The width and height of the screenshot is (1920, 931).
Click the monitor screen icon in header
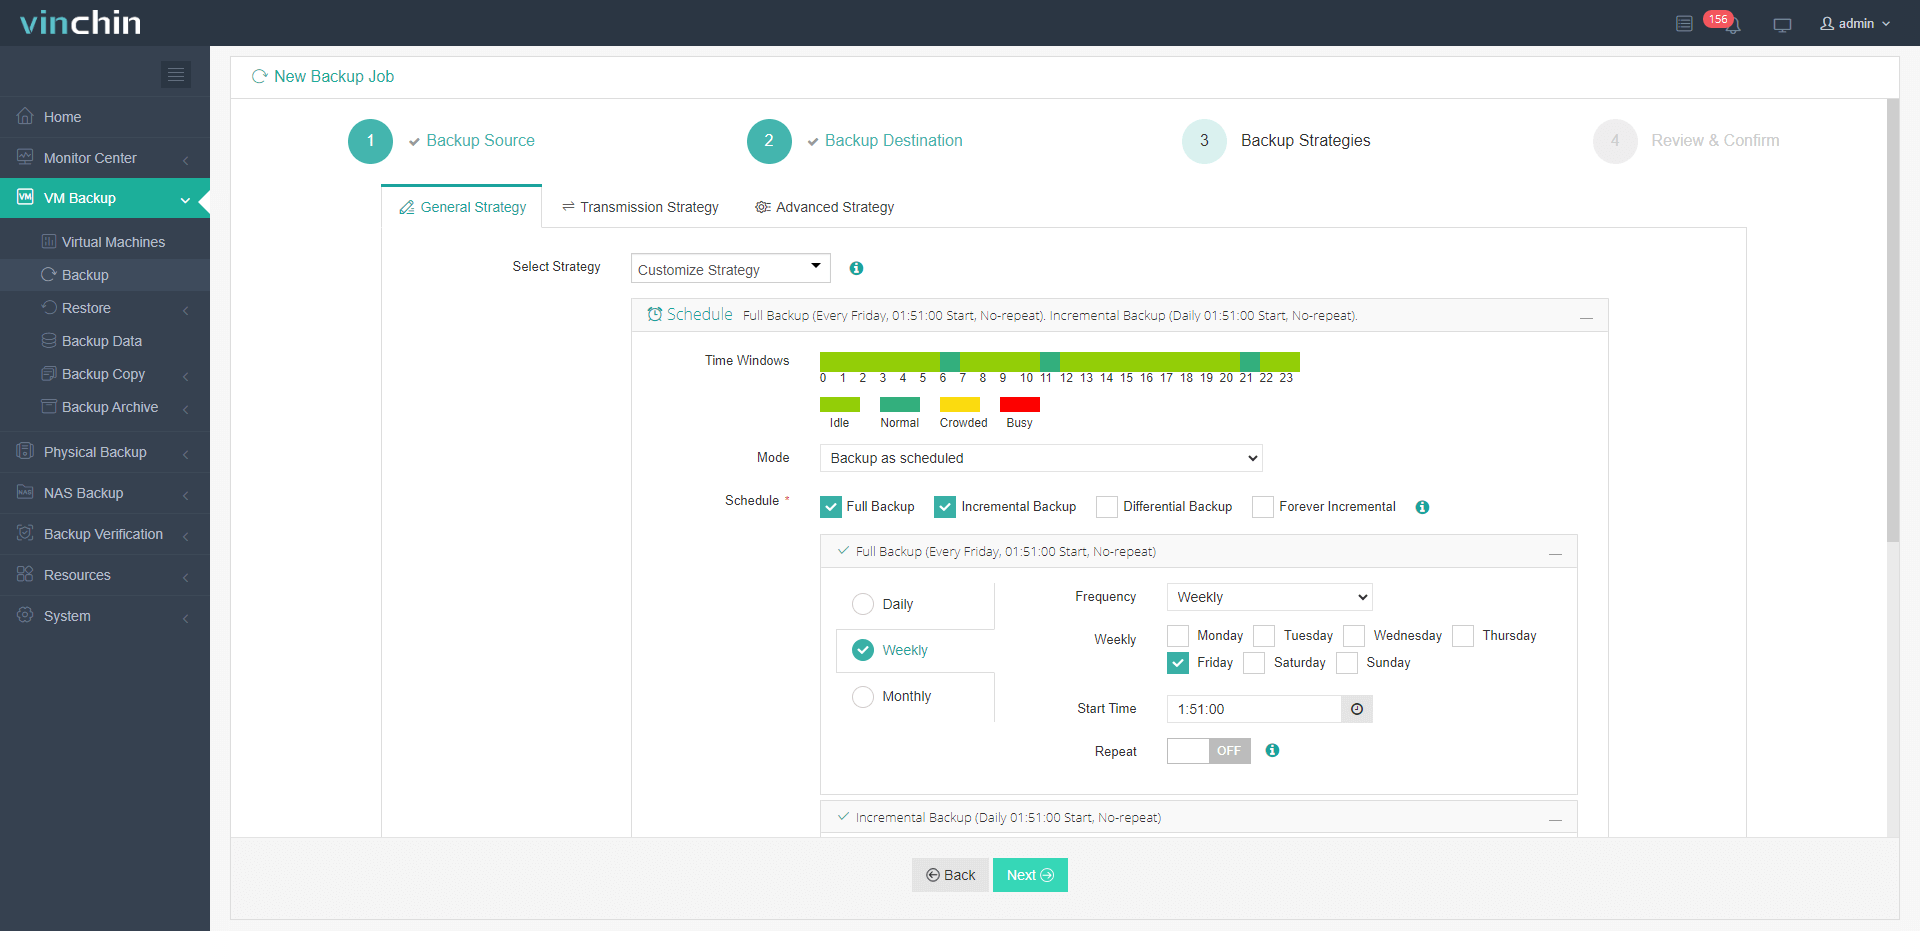[x=1782, y=25]
